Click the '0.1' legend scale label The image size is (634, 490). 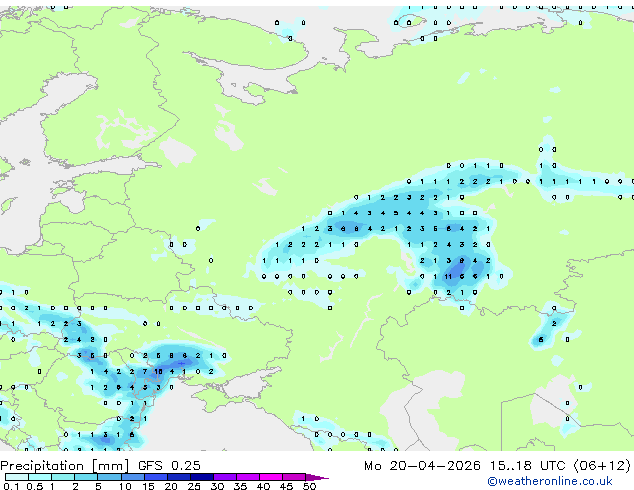12,486
